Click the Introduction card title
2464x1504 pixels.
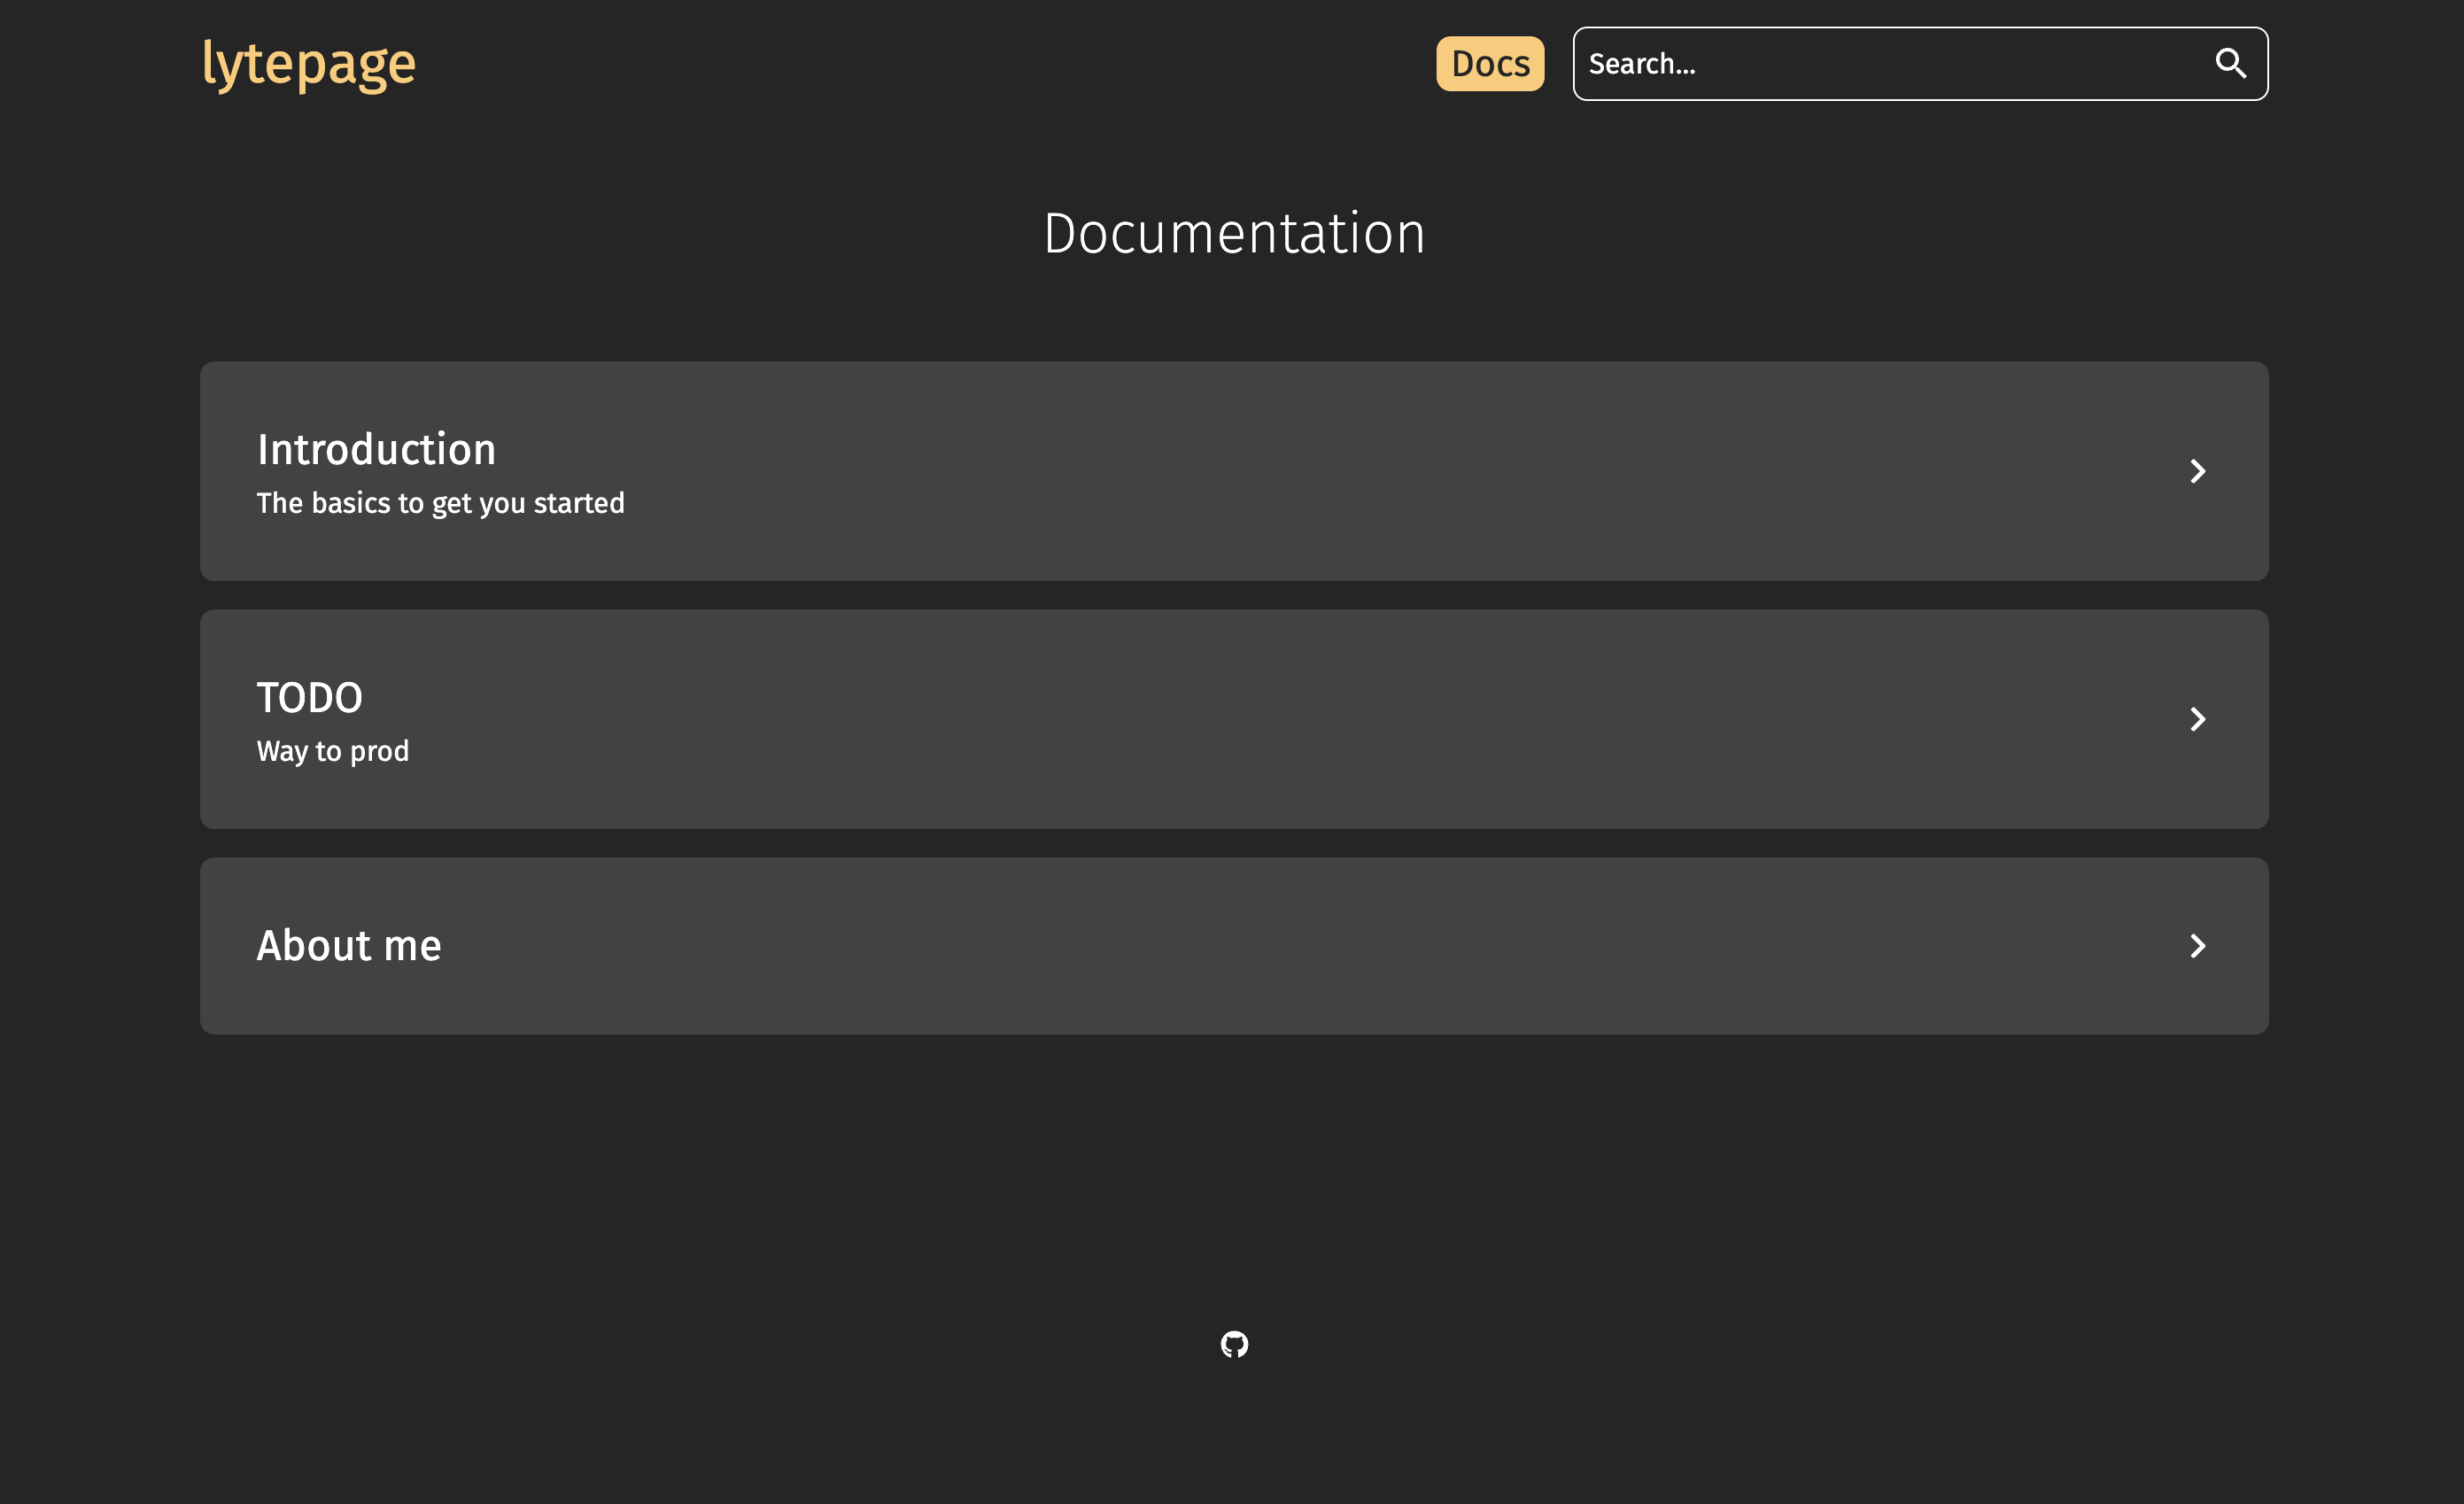pyautogui.click(x=377, y=449)
